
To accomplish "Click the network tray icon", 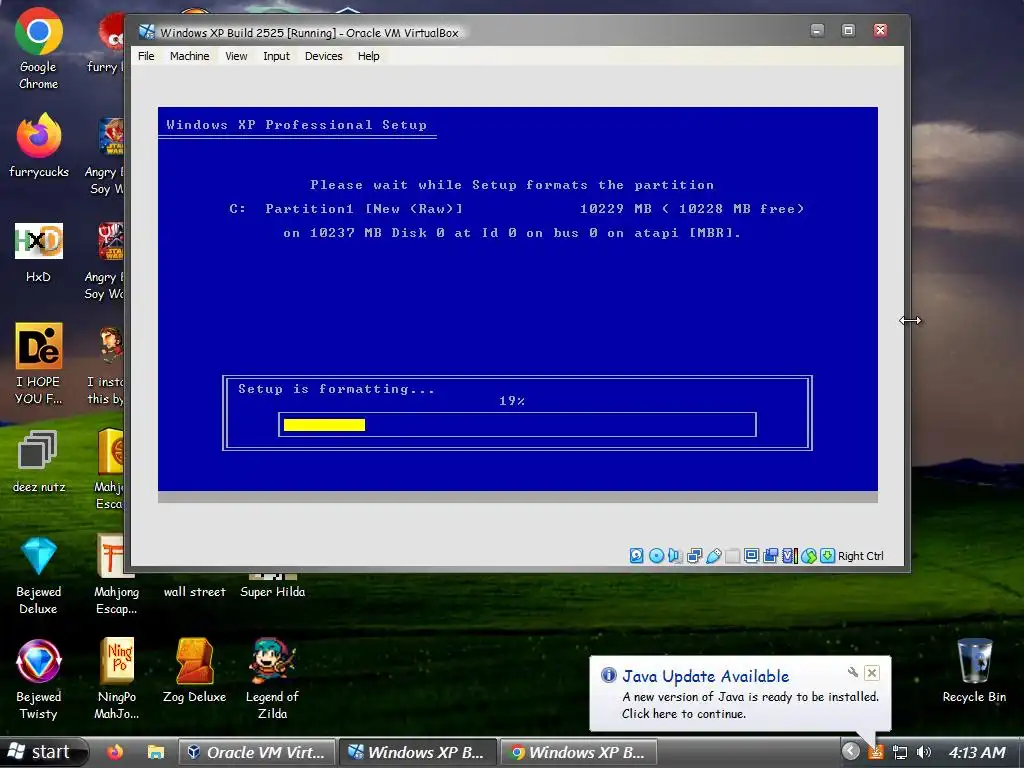I will click(900, 752).
